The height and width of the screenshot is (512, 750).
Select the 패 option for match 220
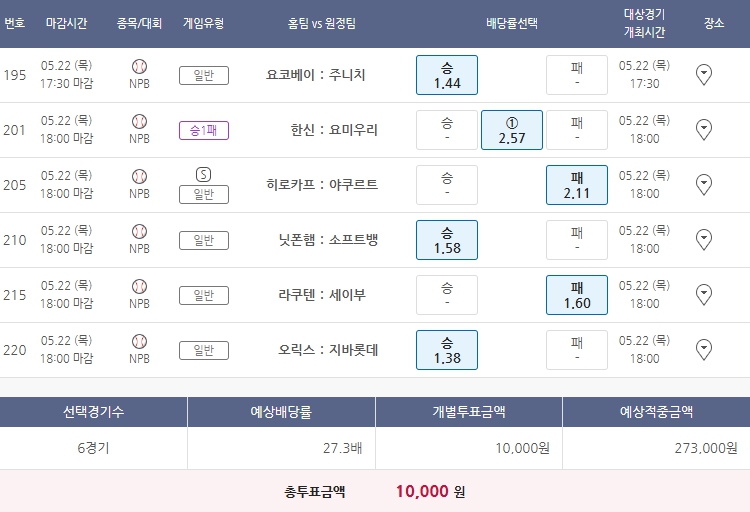577,350
